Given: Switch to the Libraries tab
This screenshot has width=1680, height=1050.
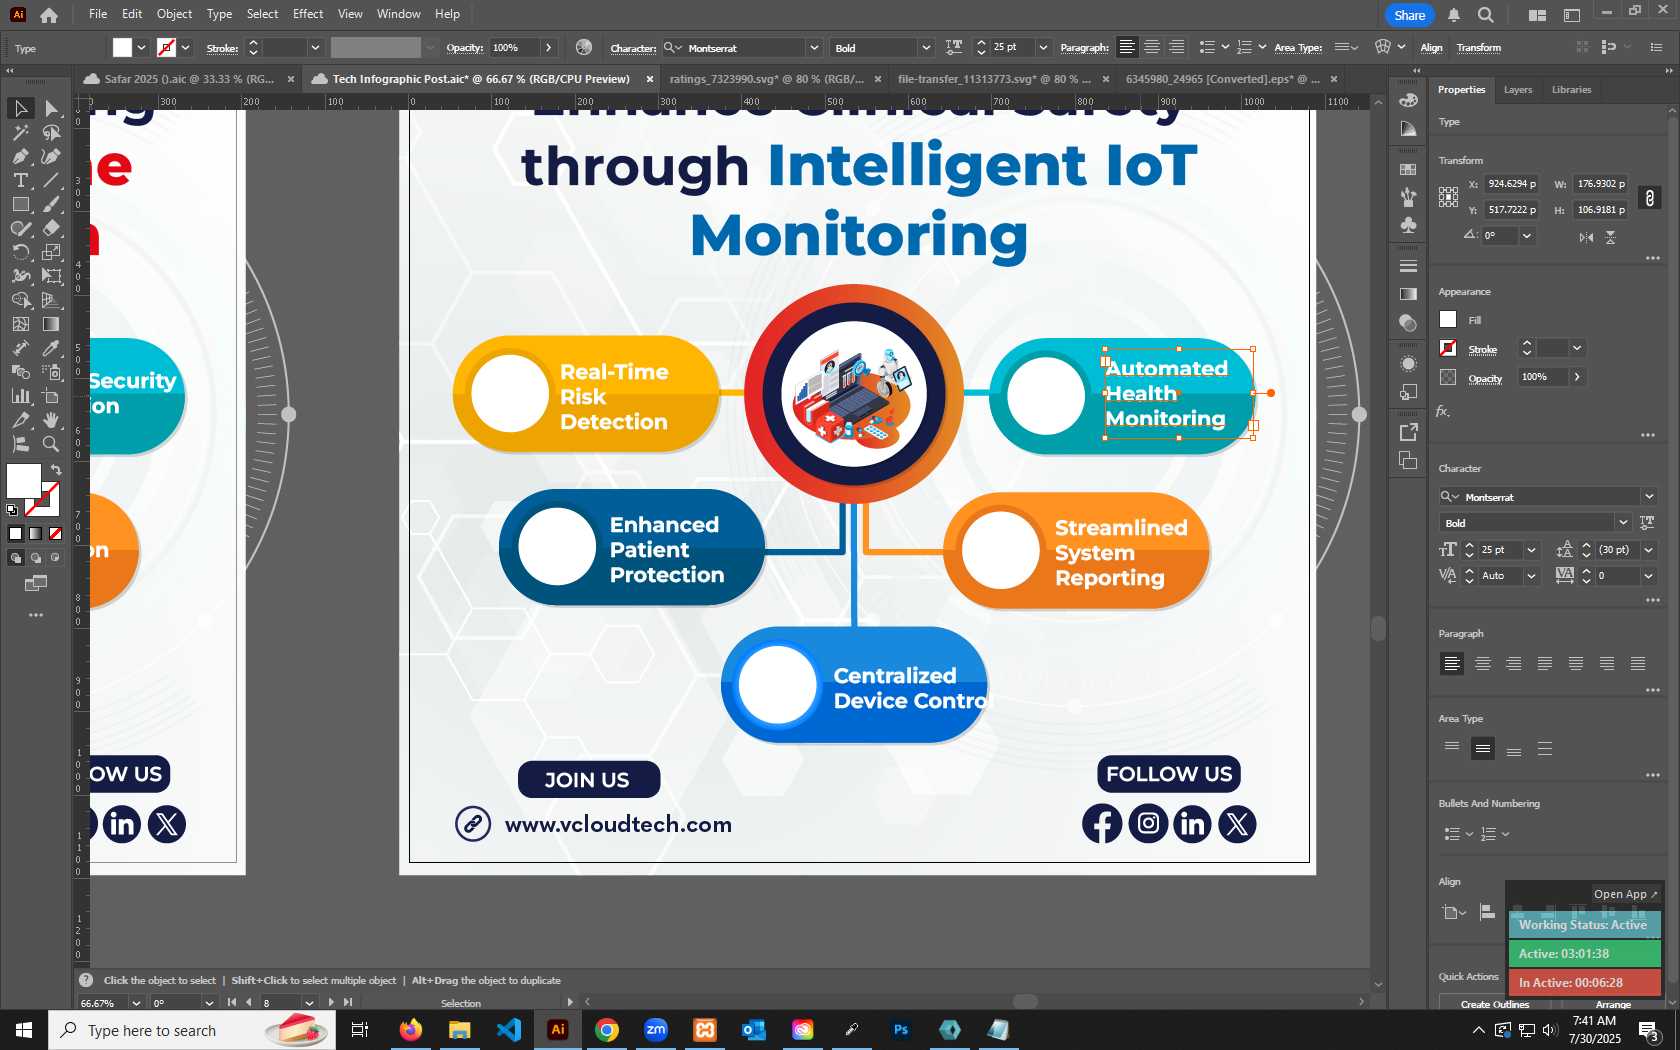Looking at the screenshot, I should click(1571, 90).
